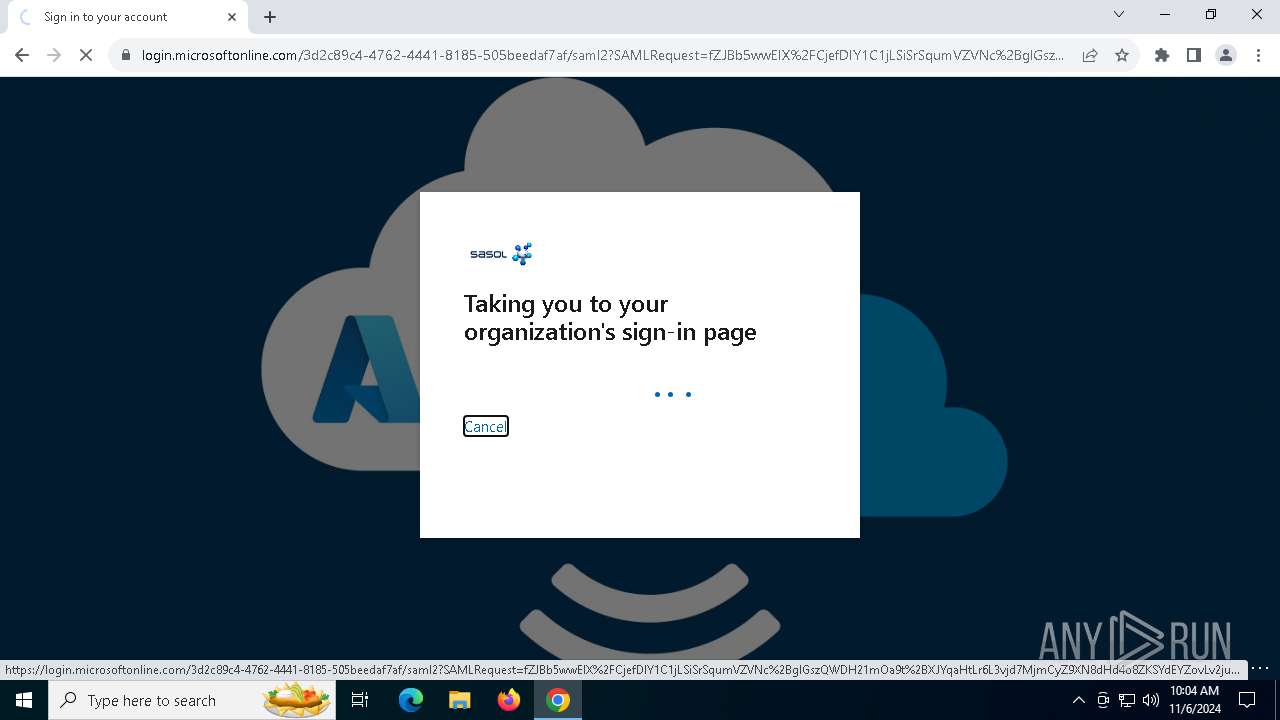This screenshot has height=720, width=1280.
Task: Click the Sasol logo in sign-in dialog
Action: tap(501, 254)
